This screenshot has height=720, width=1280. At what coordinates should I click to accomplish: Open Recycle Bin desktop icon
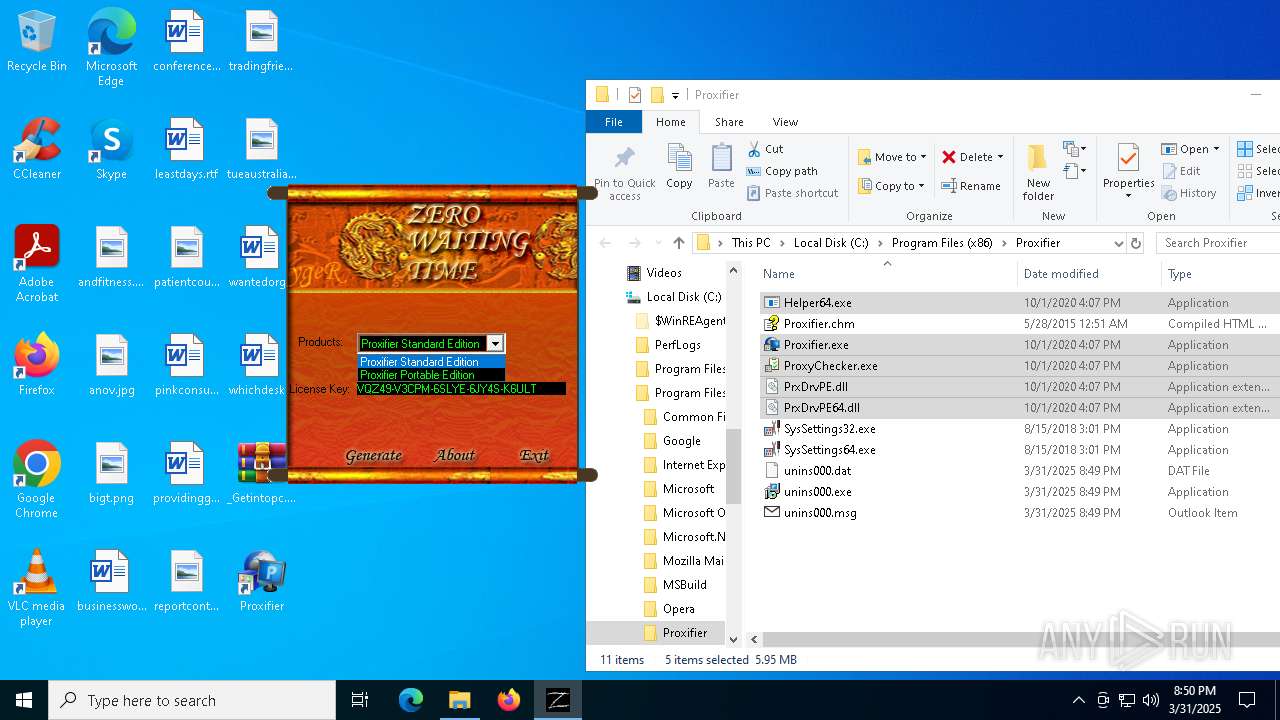37,42
